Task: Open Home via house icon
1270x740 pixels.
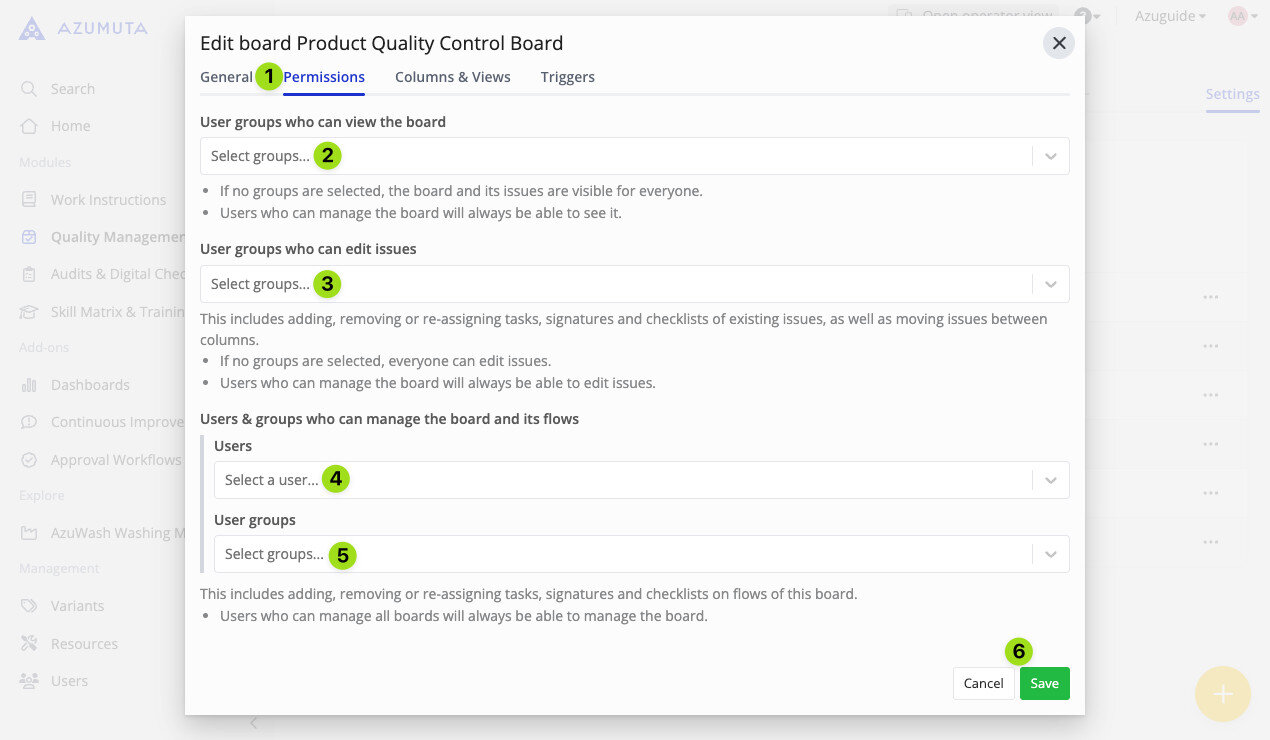Action: [x=29, y=126]
